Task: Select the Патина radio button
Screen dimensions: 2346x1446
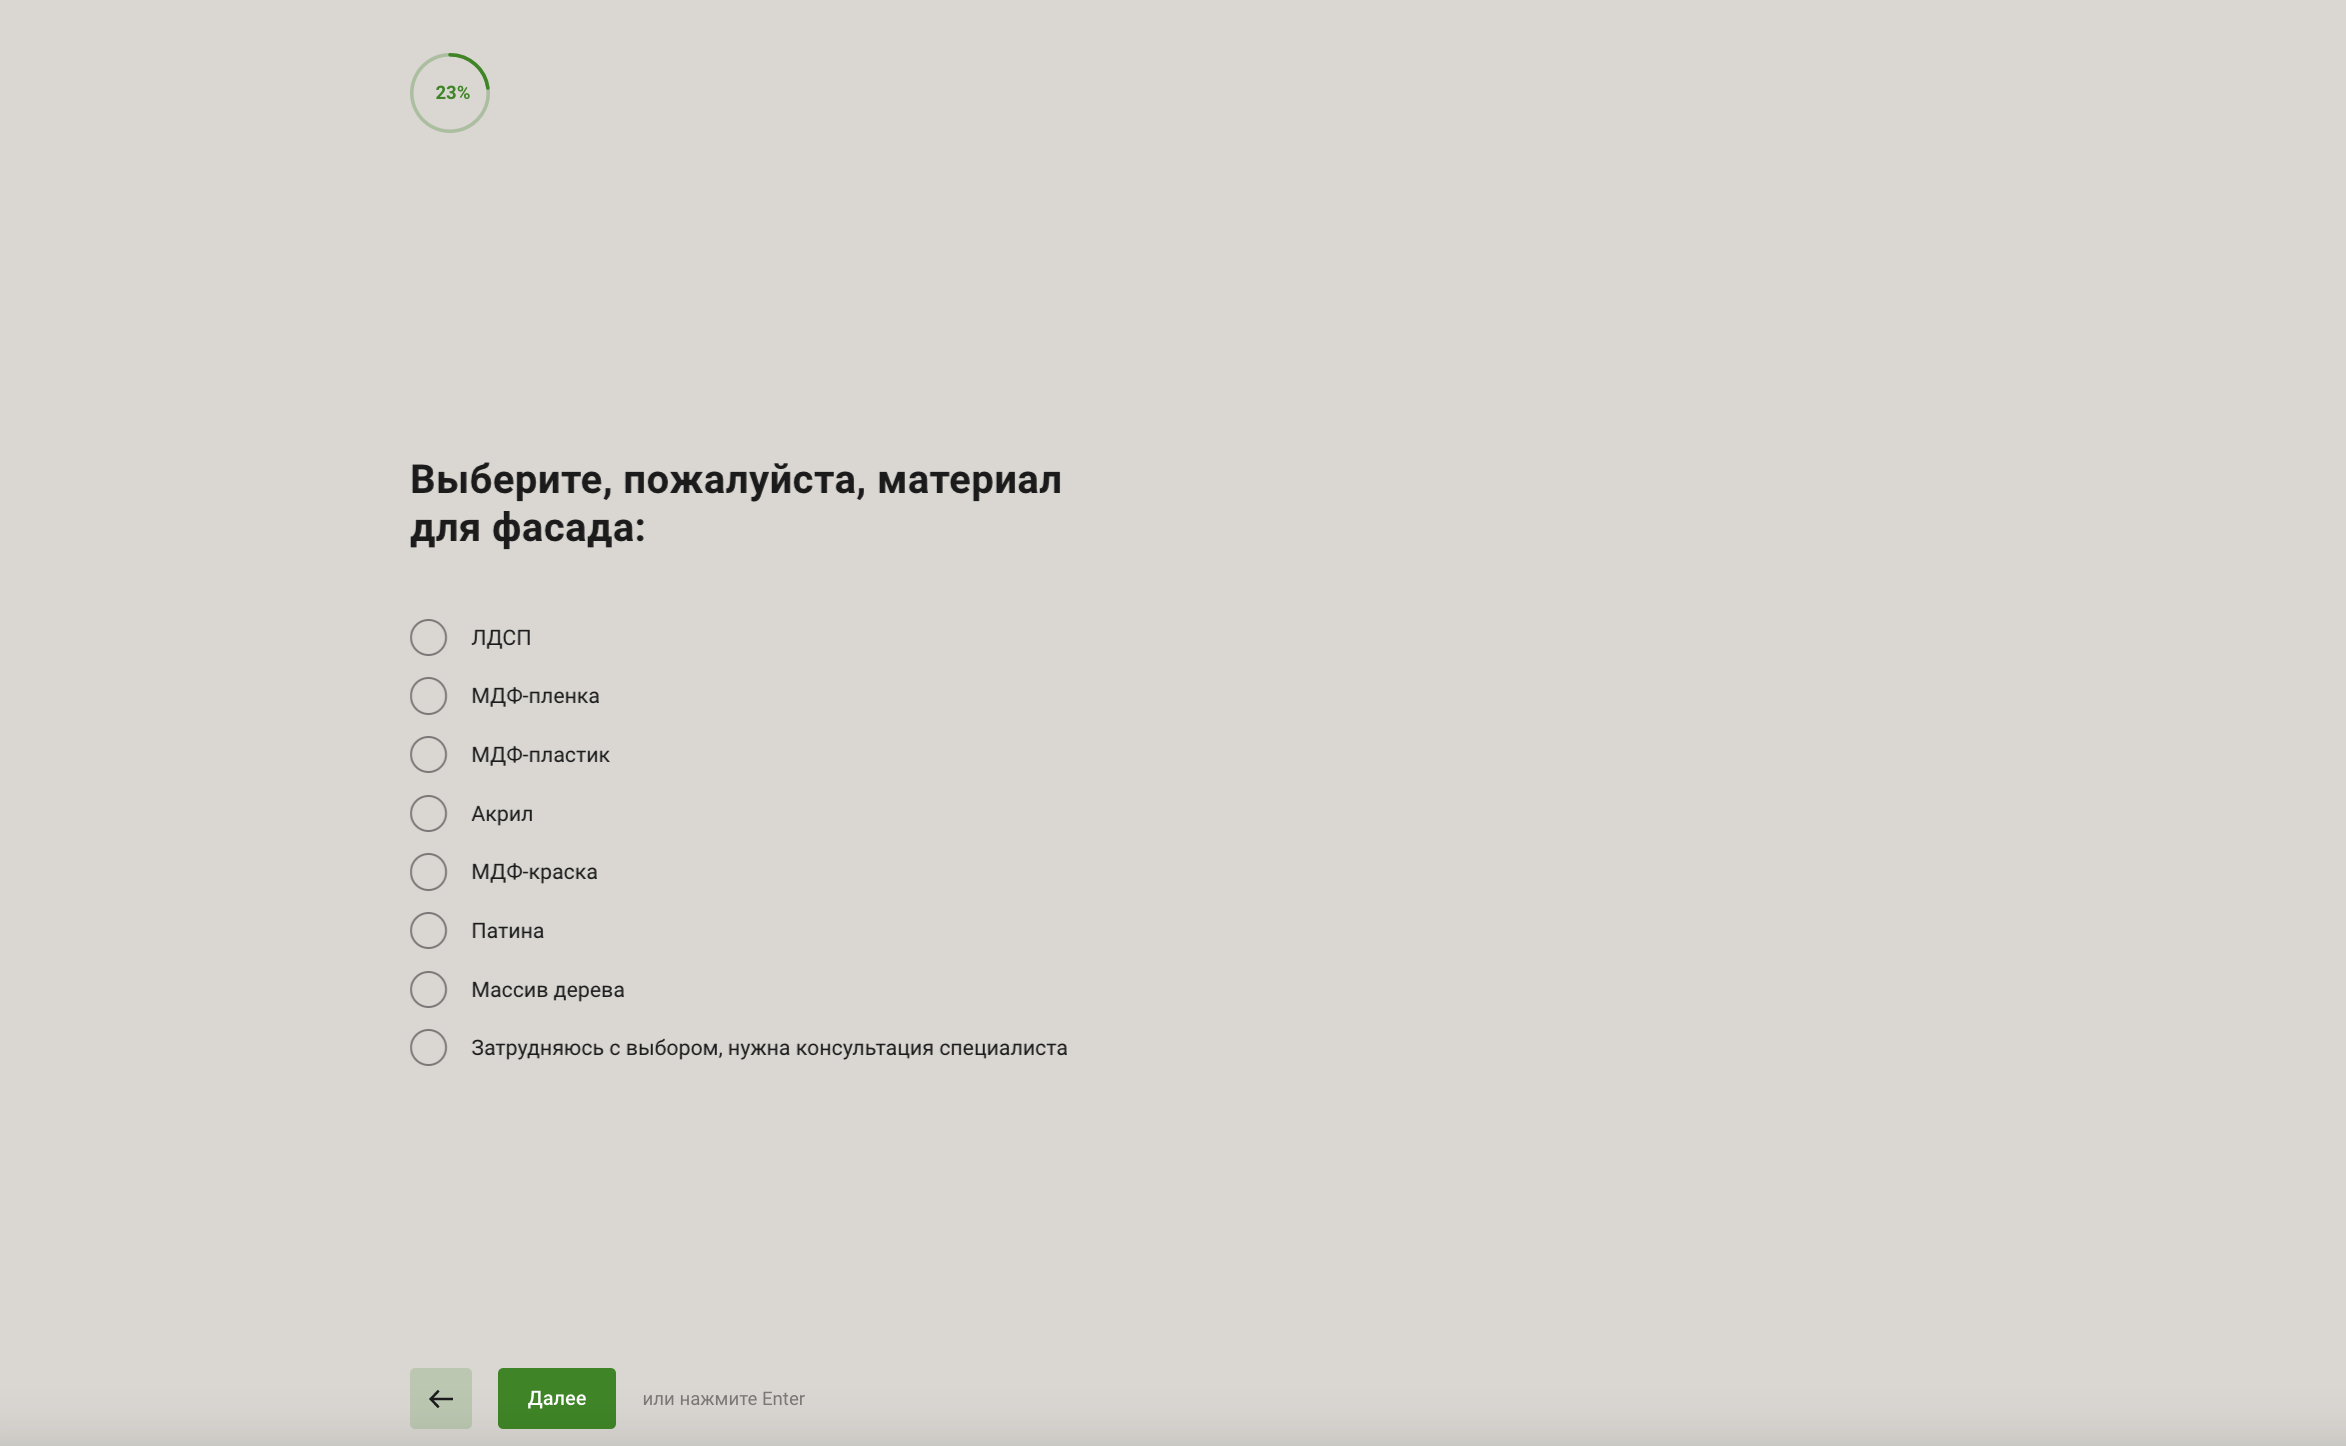Action: click(428, 930)
